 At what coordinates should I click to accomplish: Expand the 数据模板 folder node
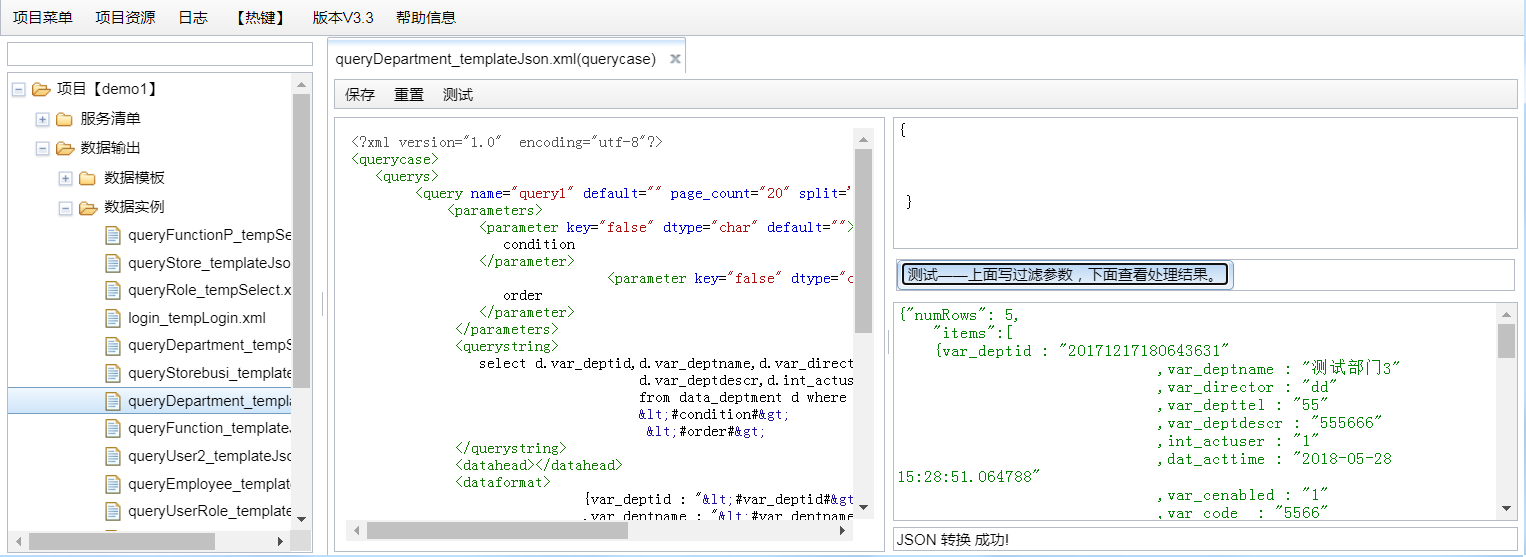coord(66,178)
